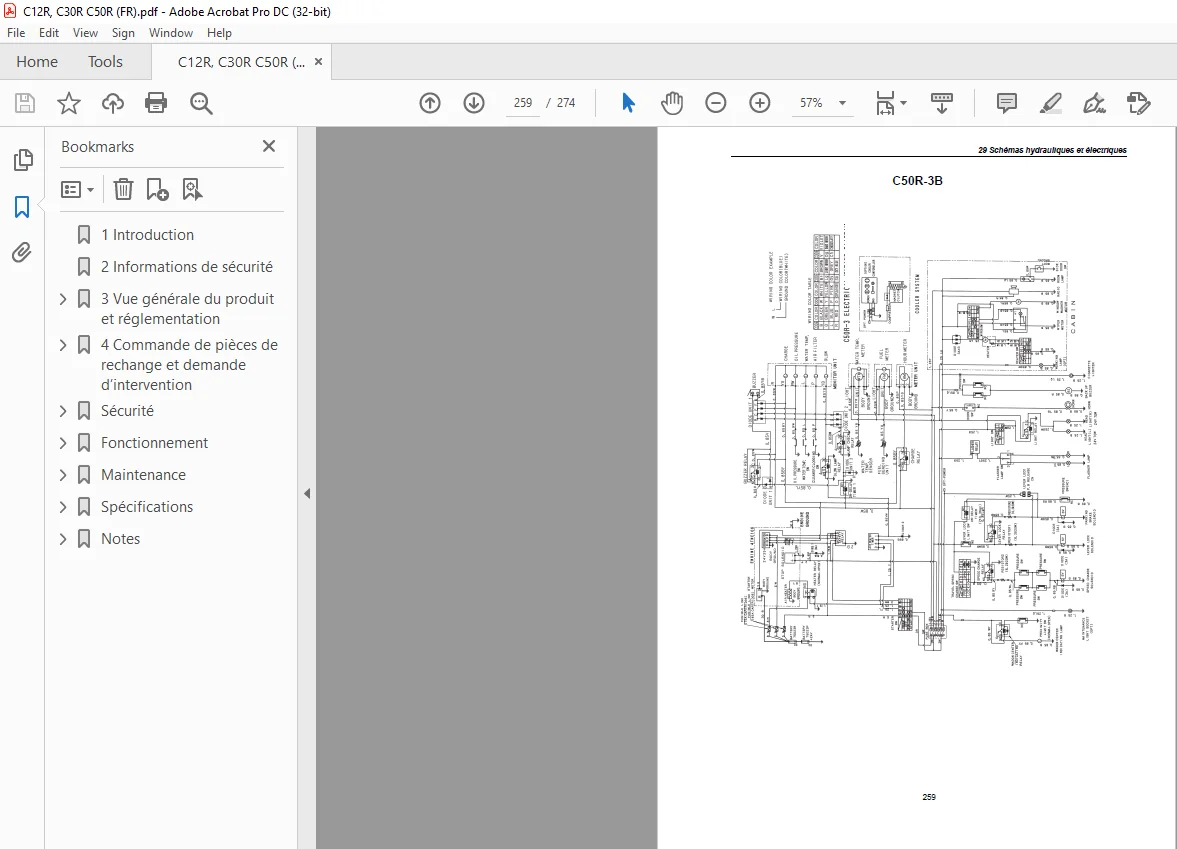Open the Edit menu

(49, 33)
